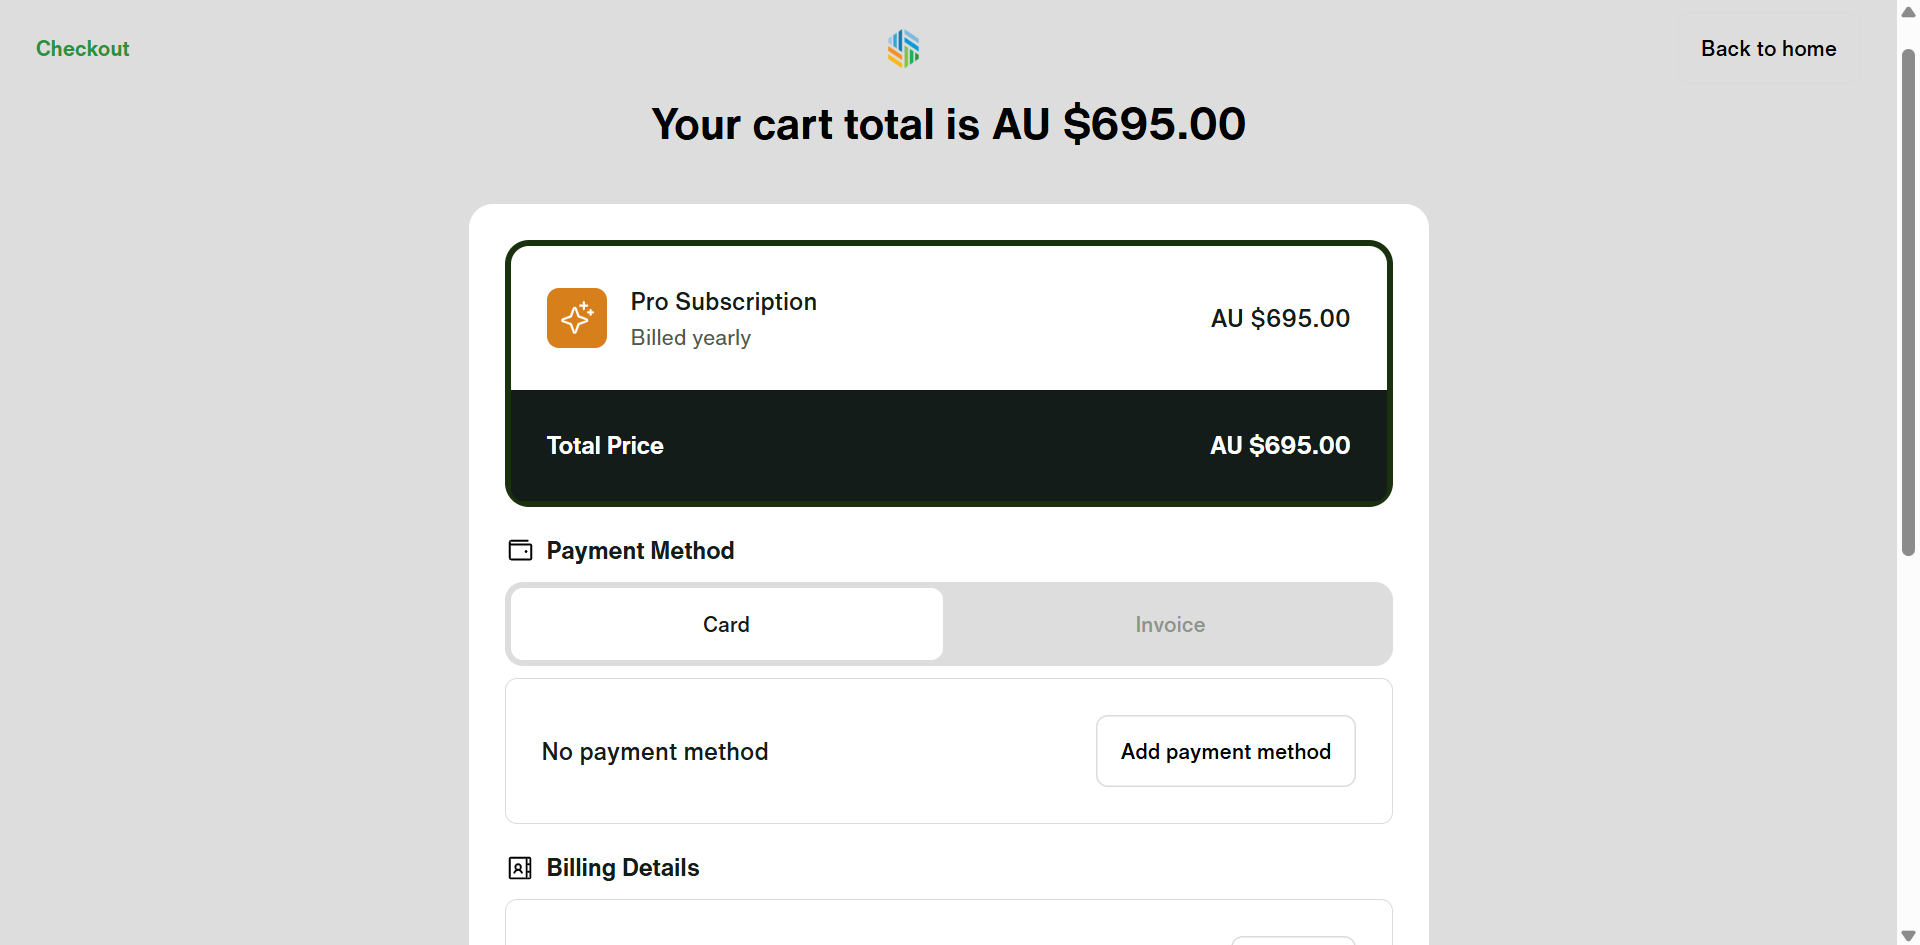Click the orange sparkle Pro Subscription icon
1920x945 pixels.
click(x=577, y=318)
